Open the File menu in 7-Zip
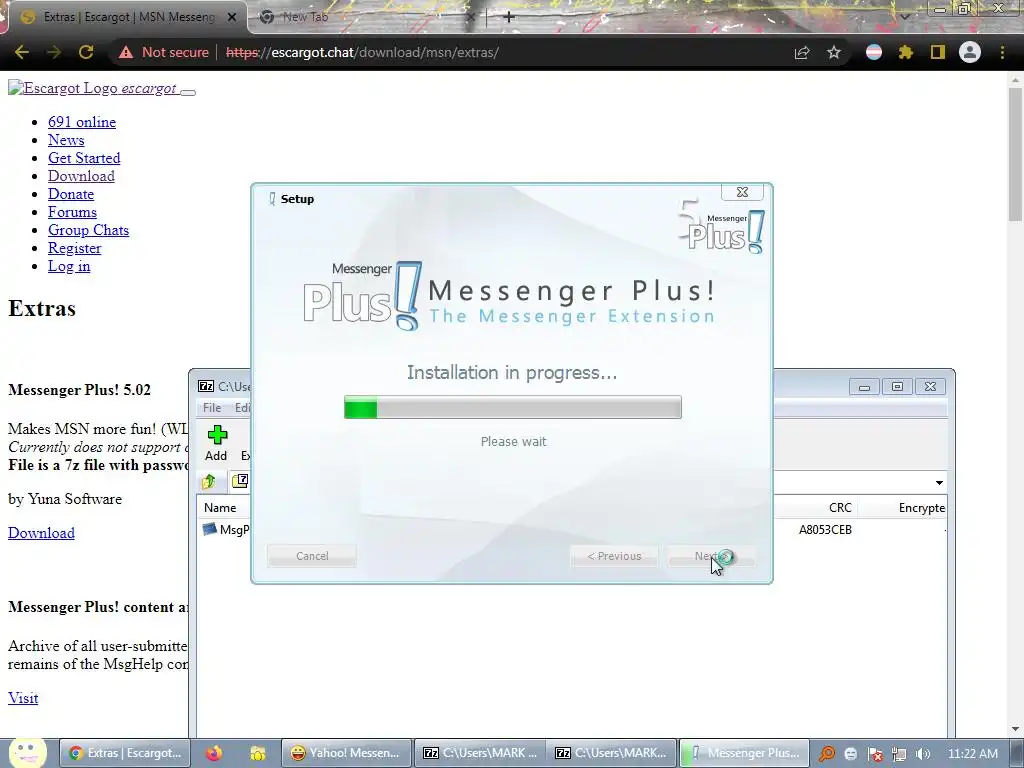 click(x=212, y=408)
